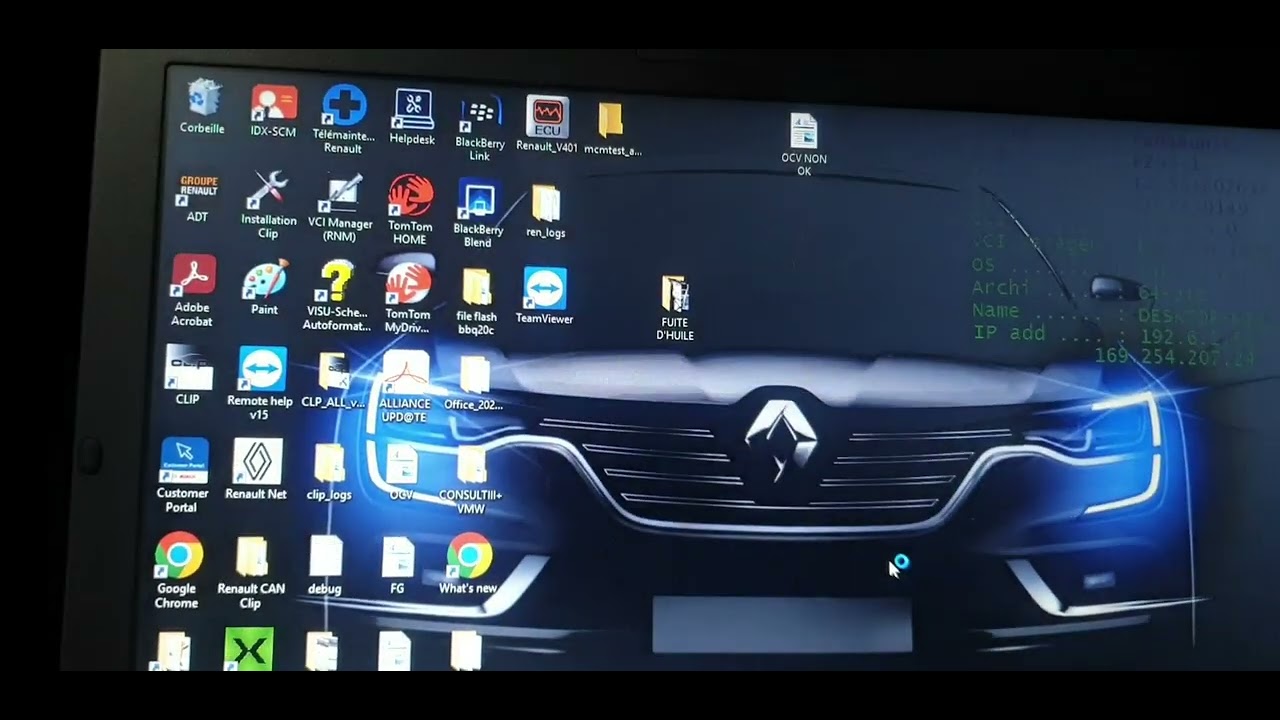1280x720 pixels.
Task: Select the file flash bbq20c folder
Action: (x=477, y=302)
